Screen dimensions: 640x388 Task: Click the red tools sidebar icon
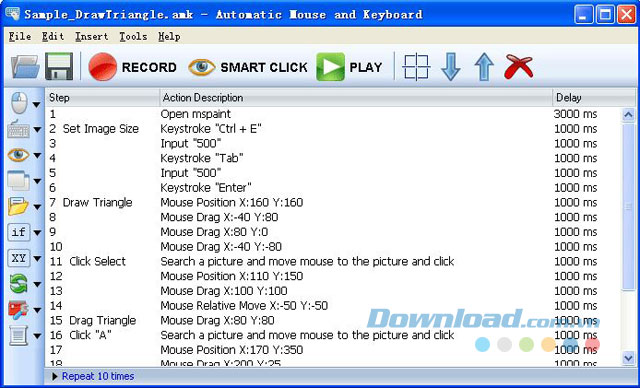click(x=18, y=310)
